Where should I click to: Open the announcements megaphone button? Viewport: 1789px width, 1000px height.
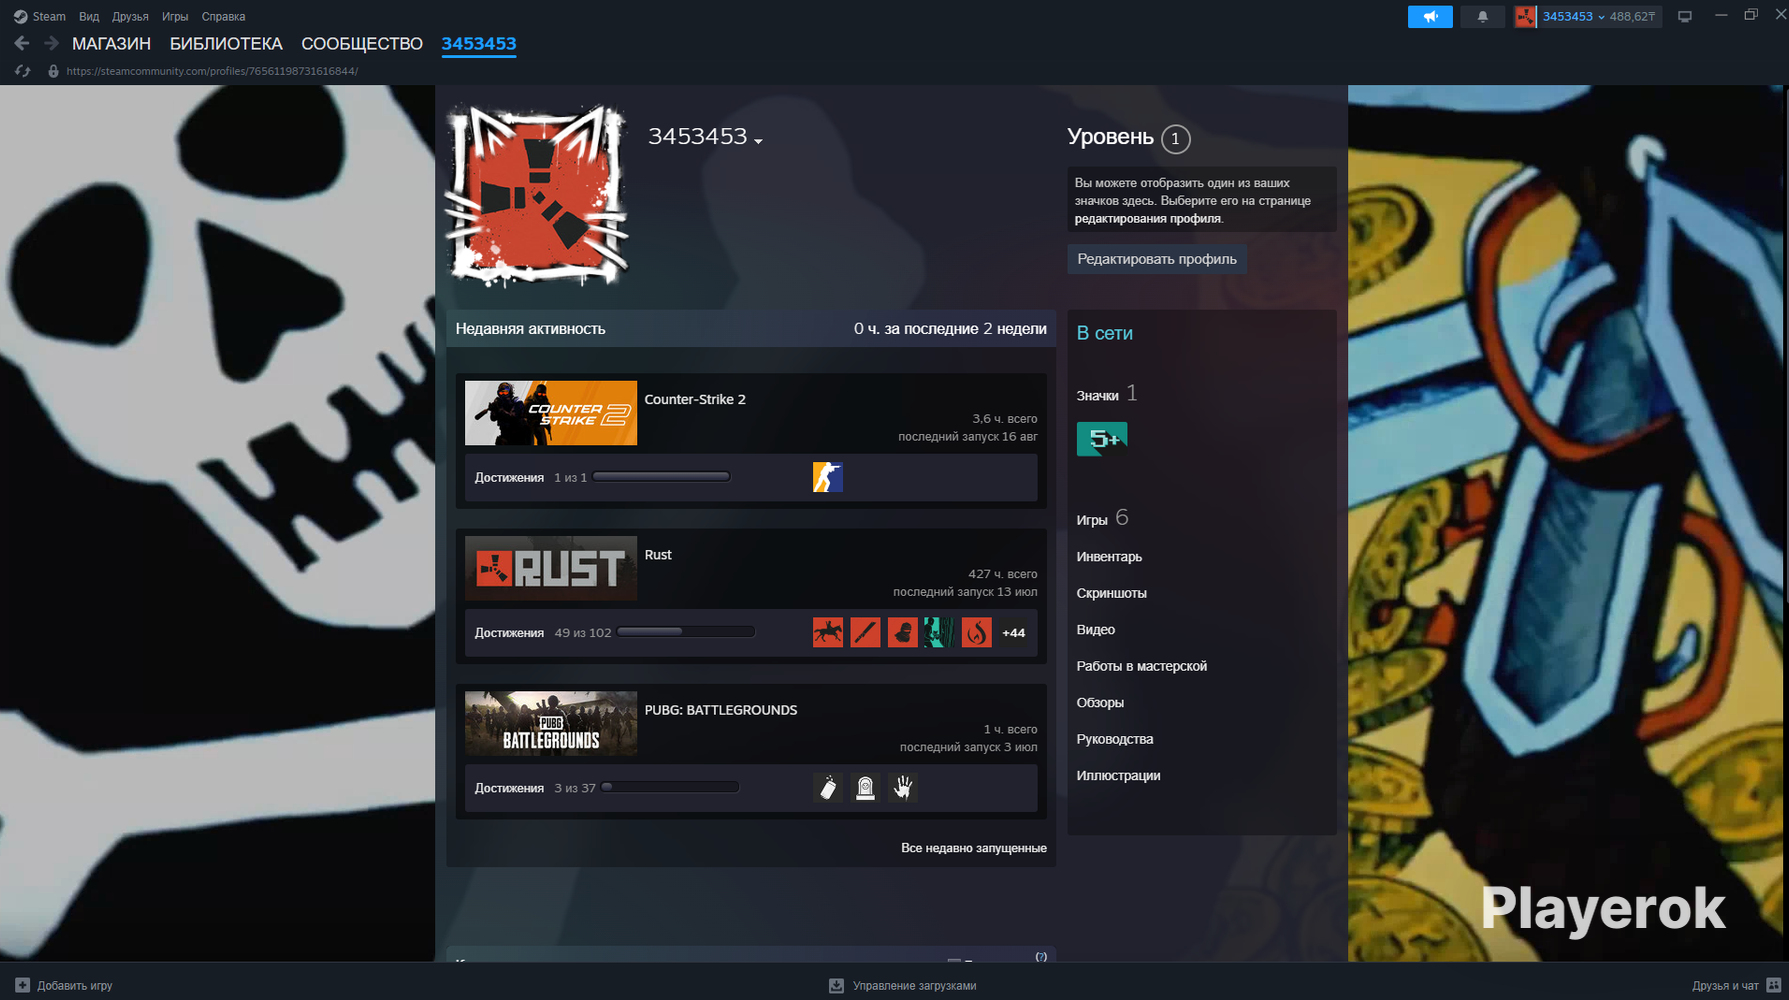pyautogui.click(x=1430, y=17)
